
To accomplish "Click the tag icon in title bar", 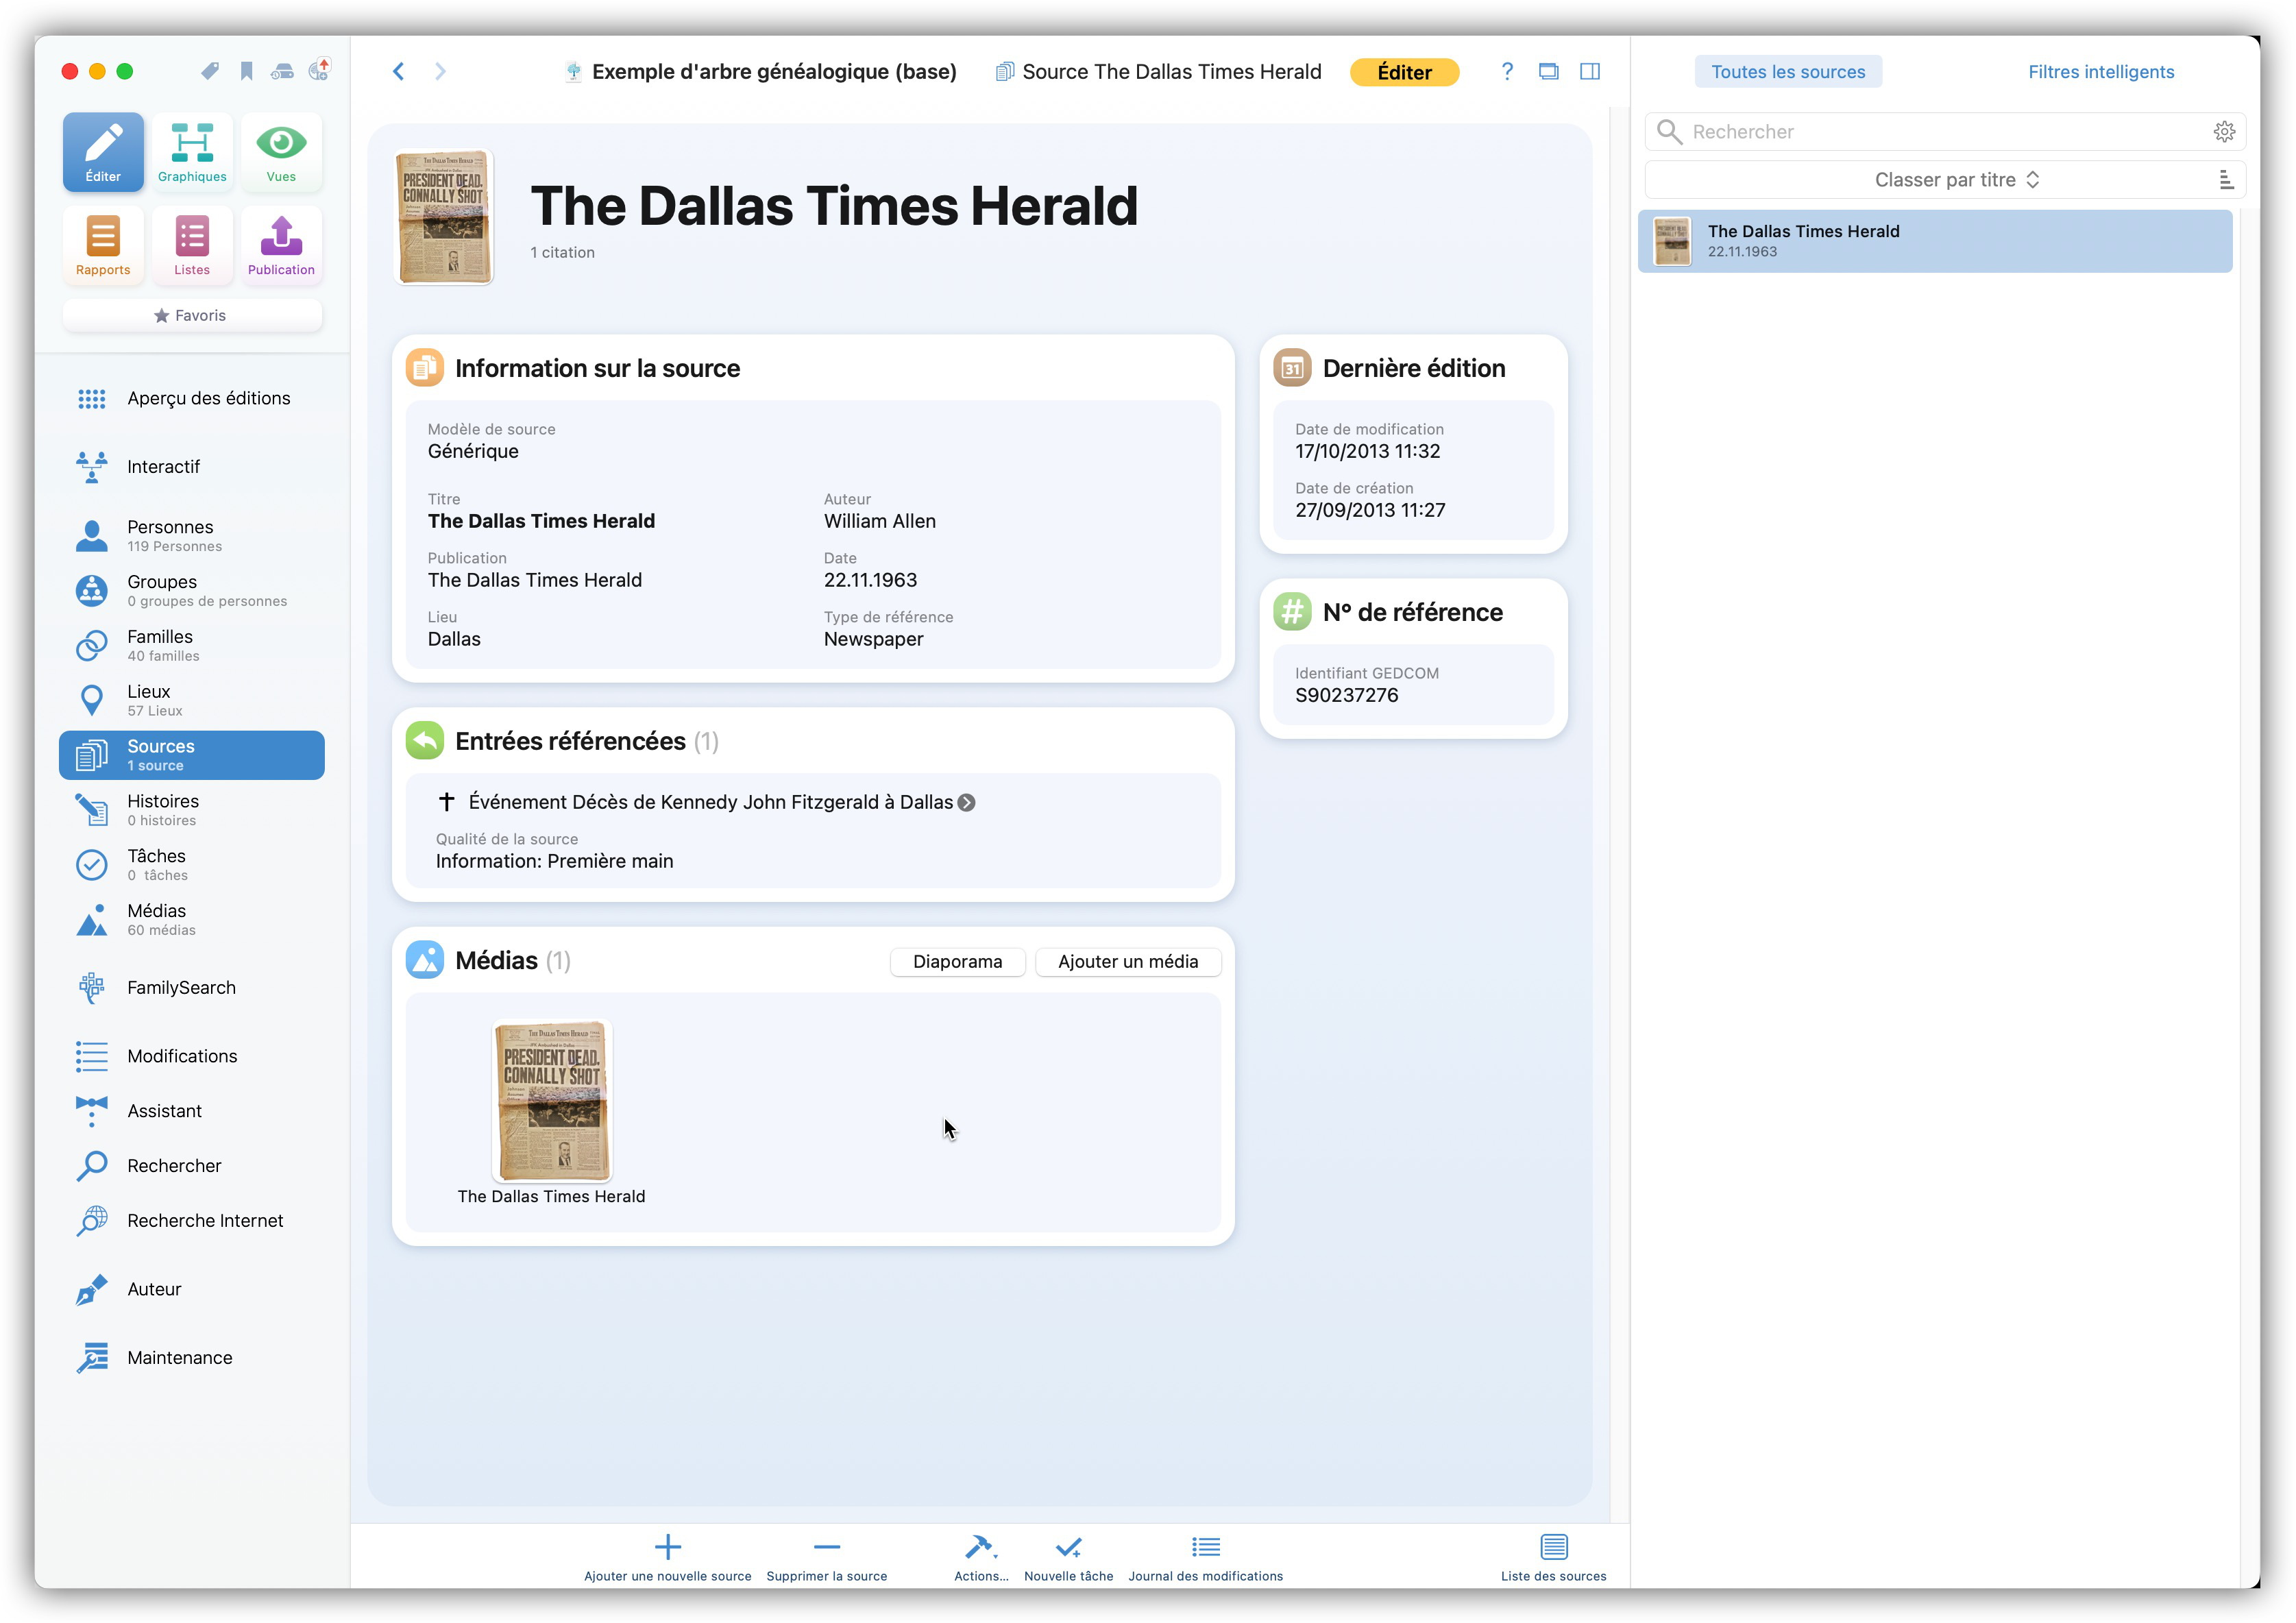I will pos(210,71).
